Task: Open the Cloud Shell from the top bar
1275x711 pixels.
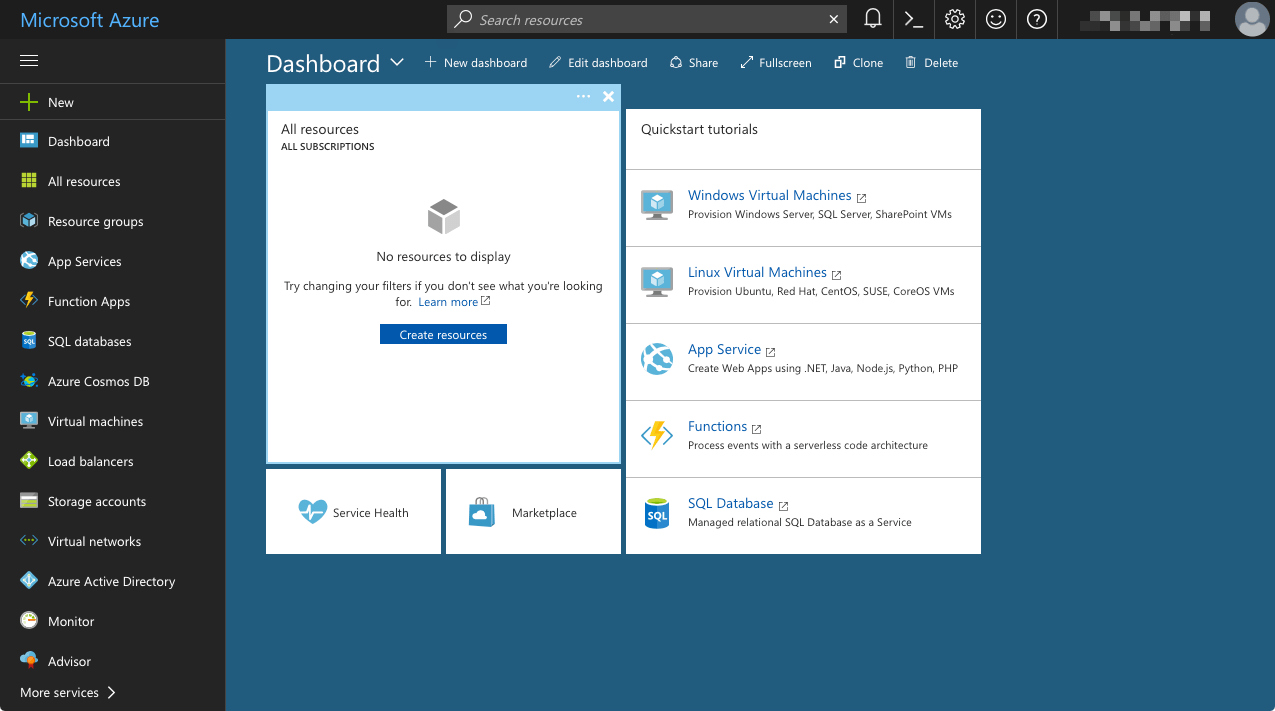Action: [x=912, y=19]
